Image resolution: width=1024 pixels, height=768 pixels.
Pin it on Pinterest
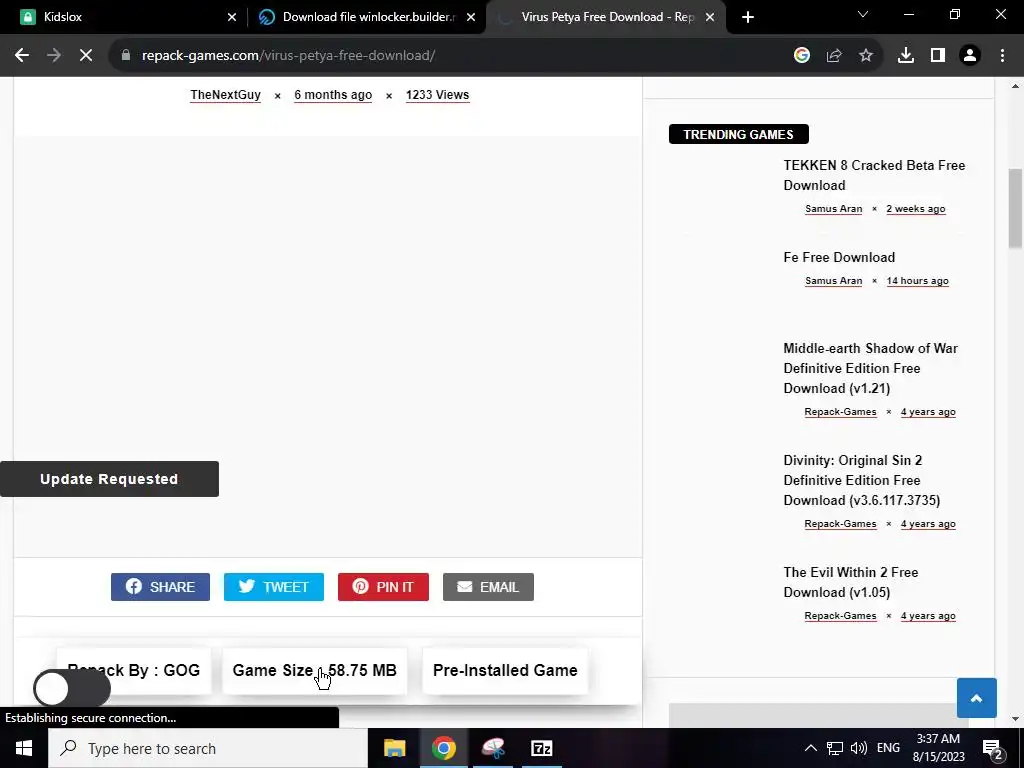(383, 586)
